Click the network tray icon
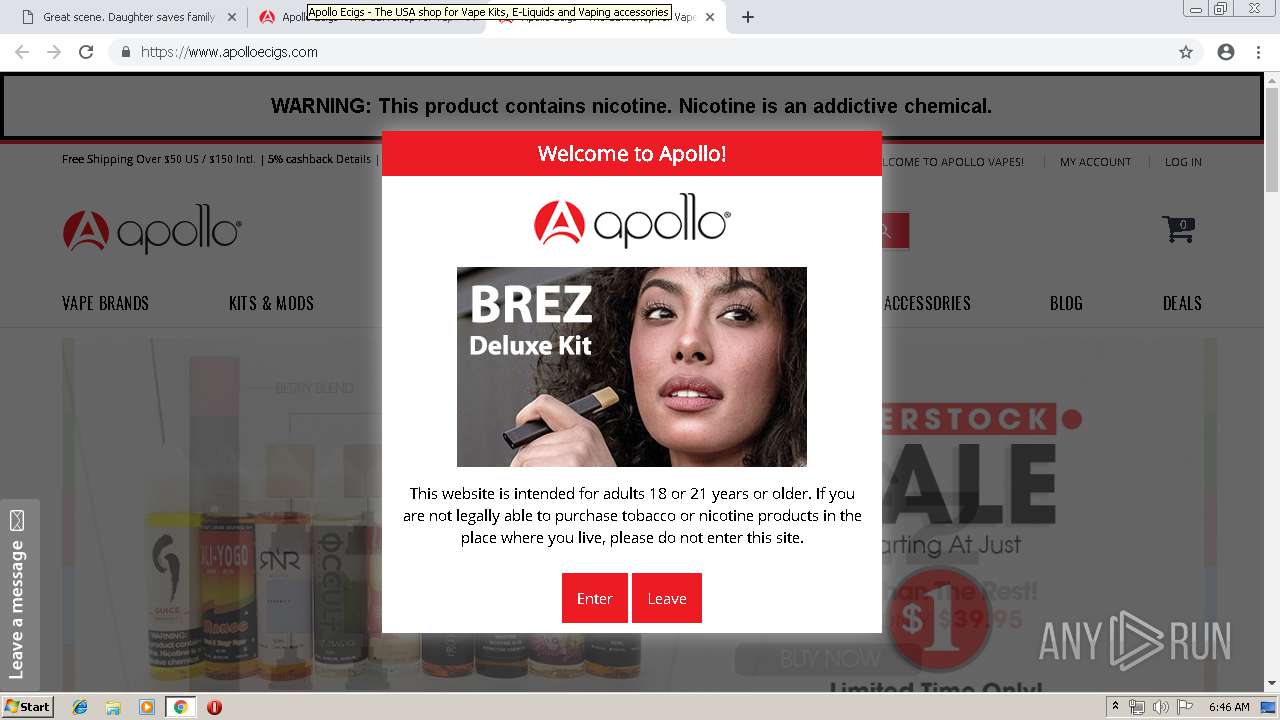1280x720 pixels. click(x=1137, y=707)
